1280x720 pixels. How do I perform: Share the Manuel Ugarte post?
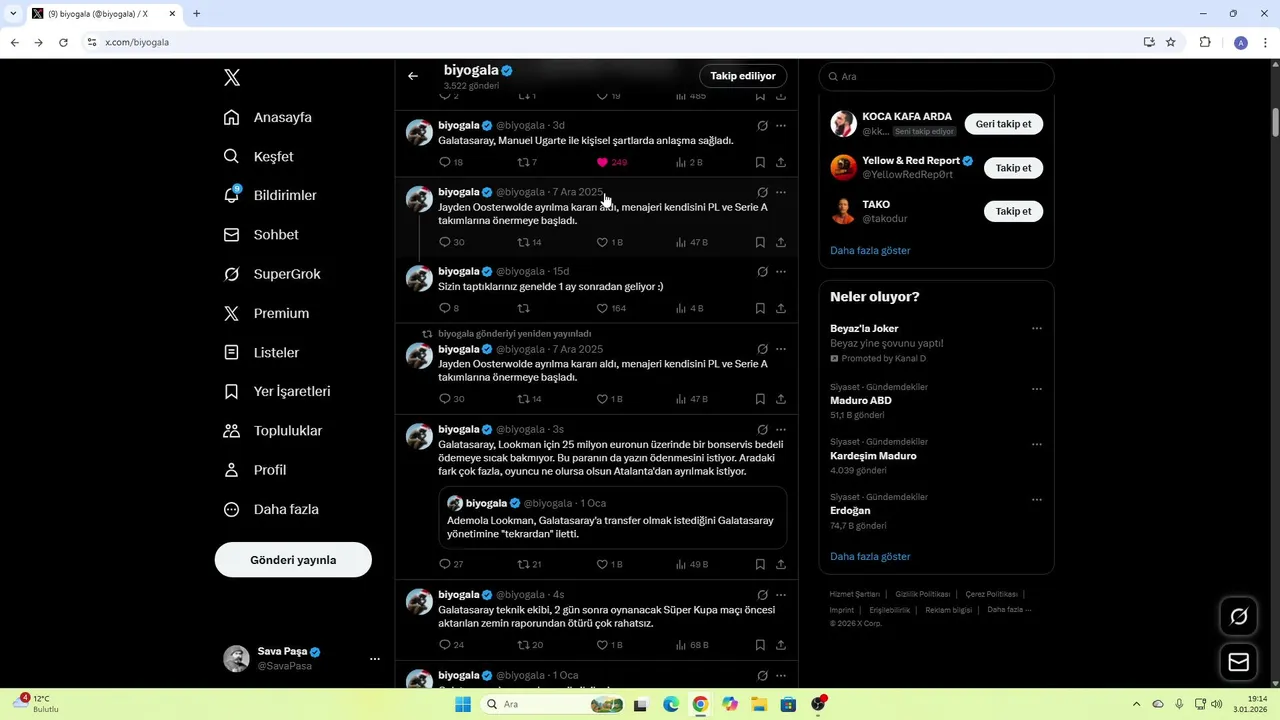(781, 162)
